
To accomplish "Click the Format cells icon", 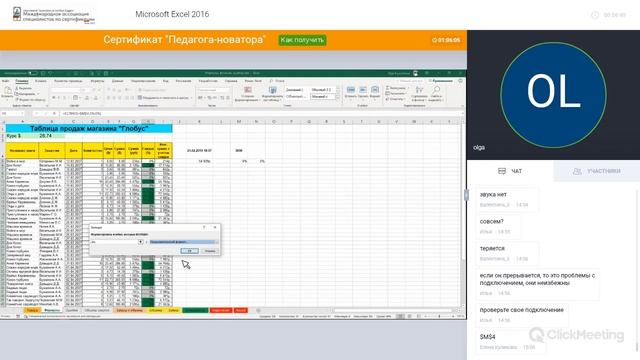I will tap(375, 90).
